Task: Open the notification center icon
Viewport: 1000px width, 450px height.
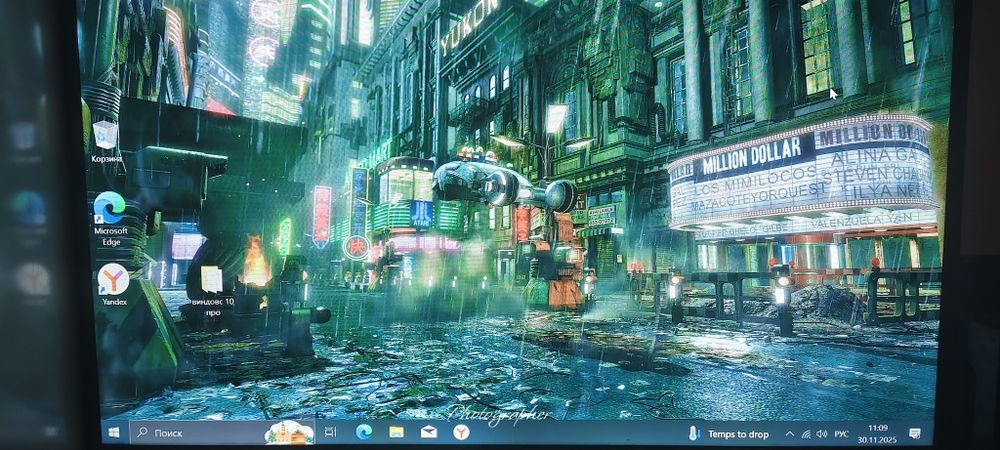Action: click(915, 434)
